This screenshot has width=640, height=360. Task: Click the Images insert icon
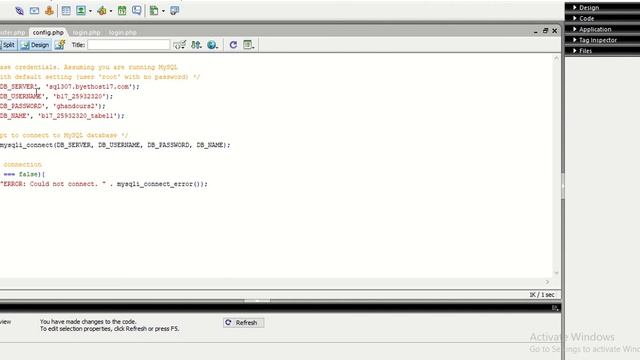pyautogui.click(x=81, y=11)
